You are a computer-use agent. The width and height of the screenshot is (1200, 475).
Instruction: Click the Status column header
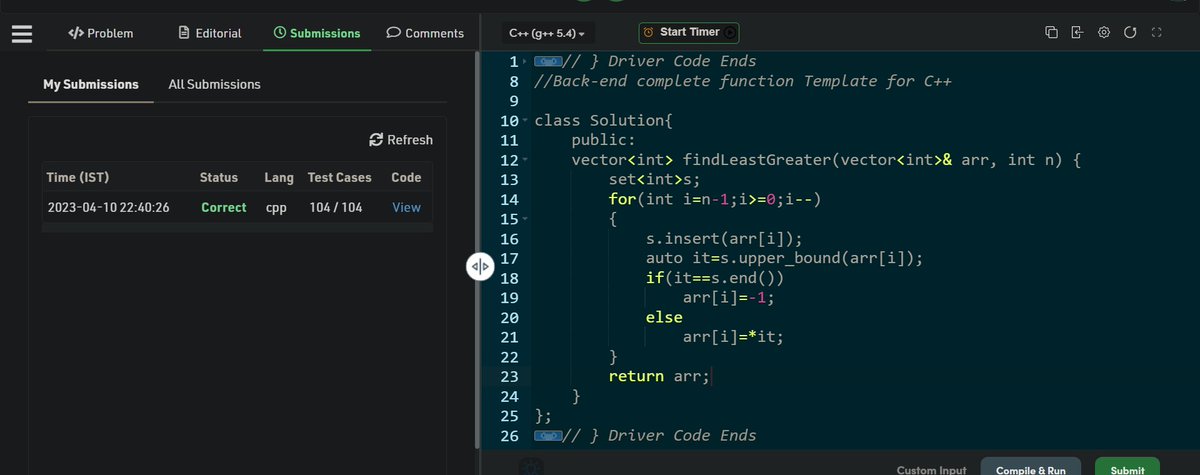pyautogui.click(x=219, y=177)
